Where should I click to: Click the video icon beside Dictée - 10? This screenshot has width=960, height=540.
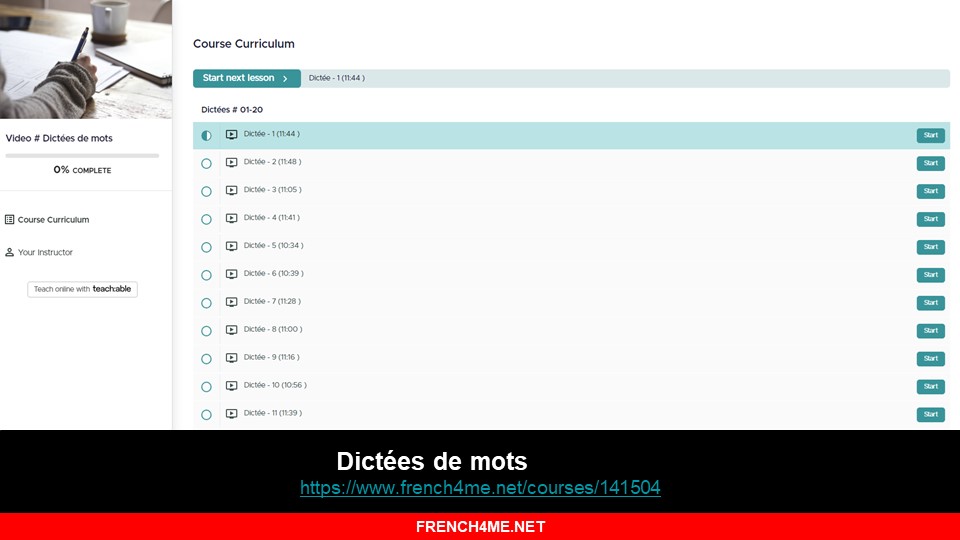pos(231,386)
